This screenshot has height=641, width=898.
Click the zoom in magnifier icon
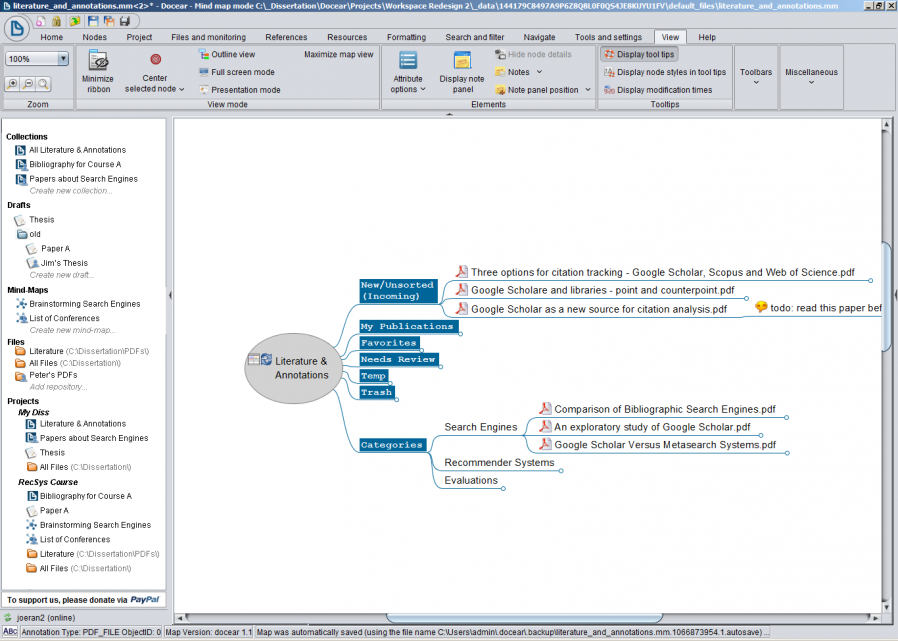(12, 84)
